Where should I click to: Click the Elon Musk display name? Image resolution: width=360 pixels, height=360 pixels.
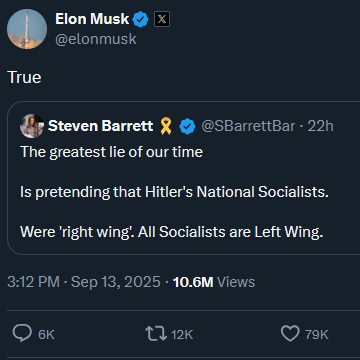click(92, 19)
